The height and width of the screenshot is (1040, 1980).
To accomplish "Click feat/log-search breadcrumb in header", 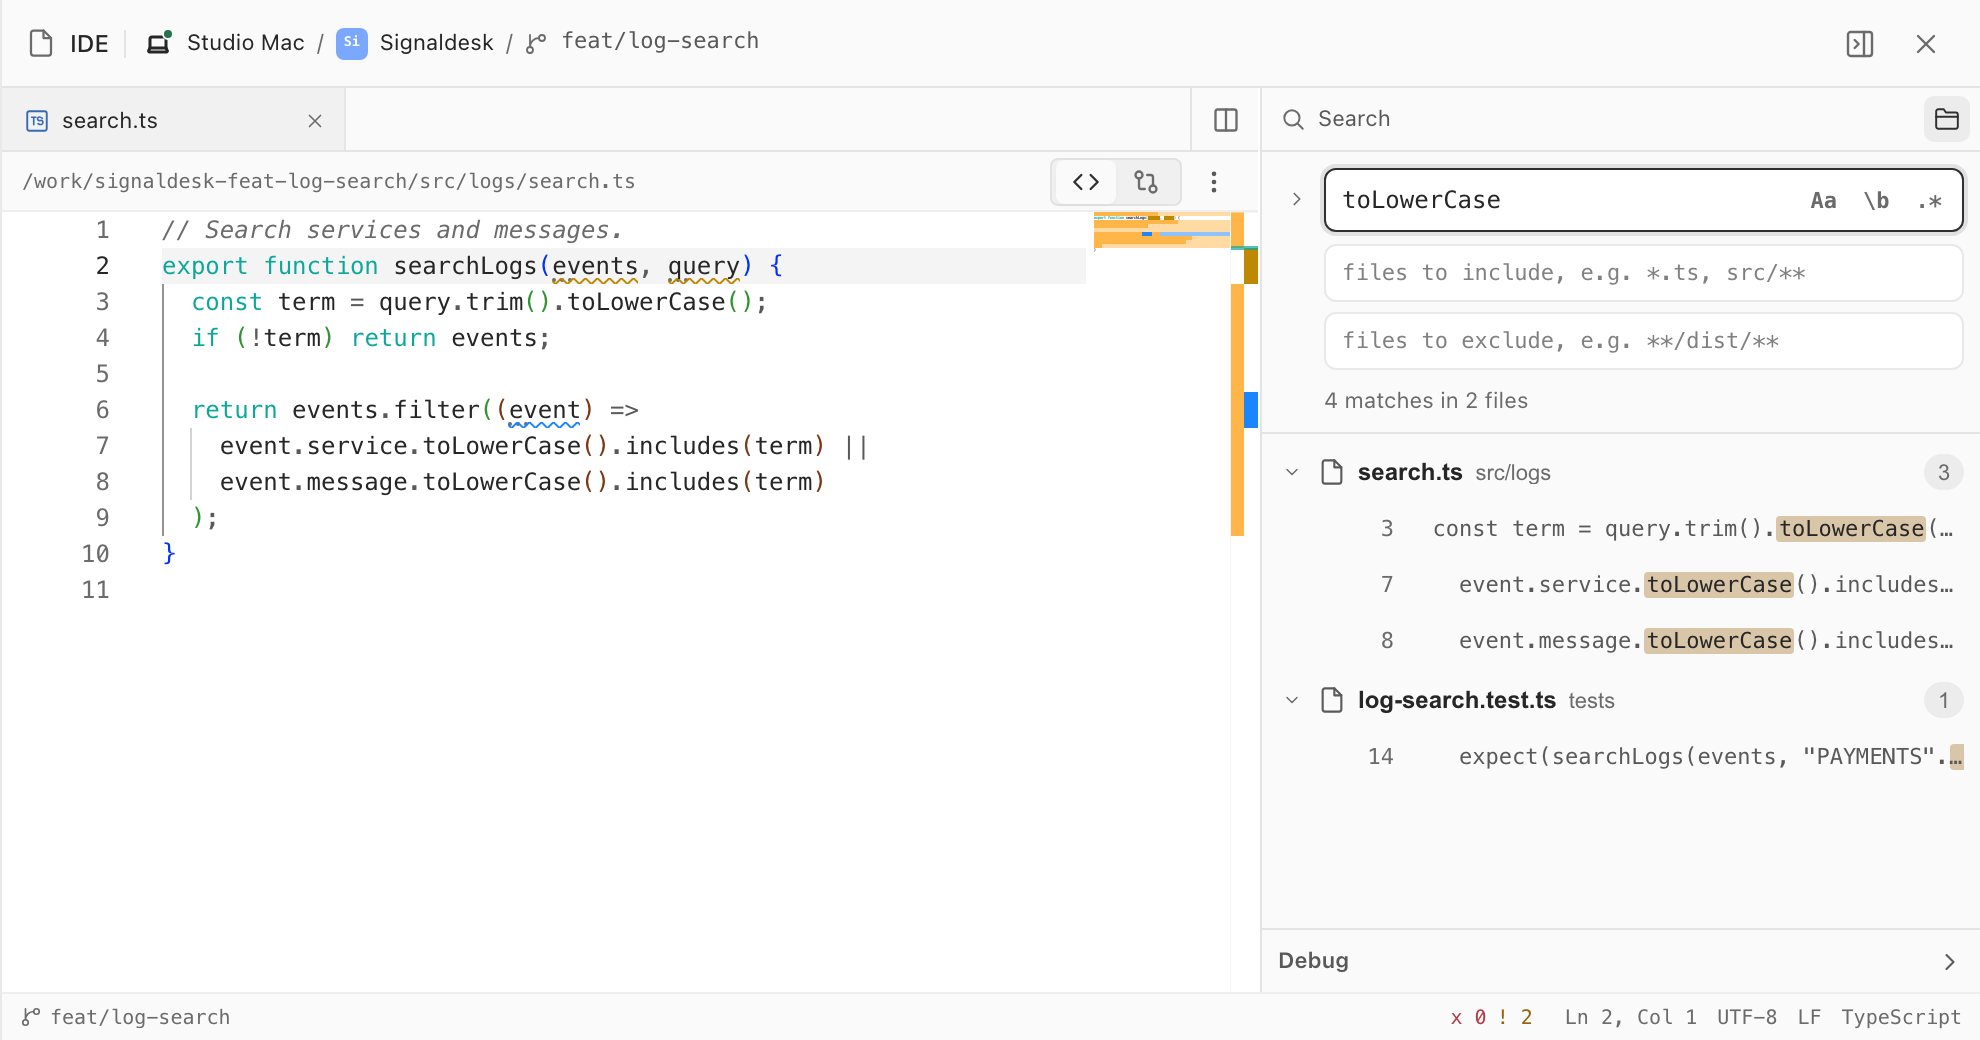I will [x=660, y=41].
